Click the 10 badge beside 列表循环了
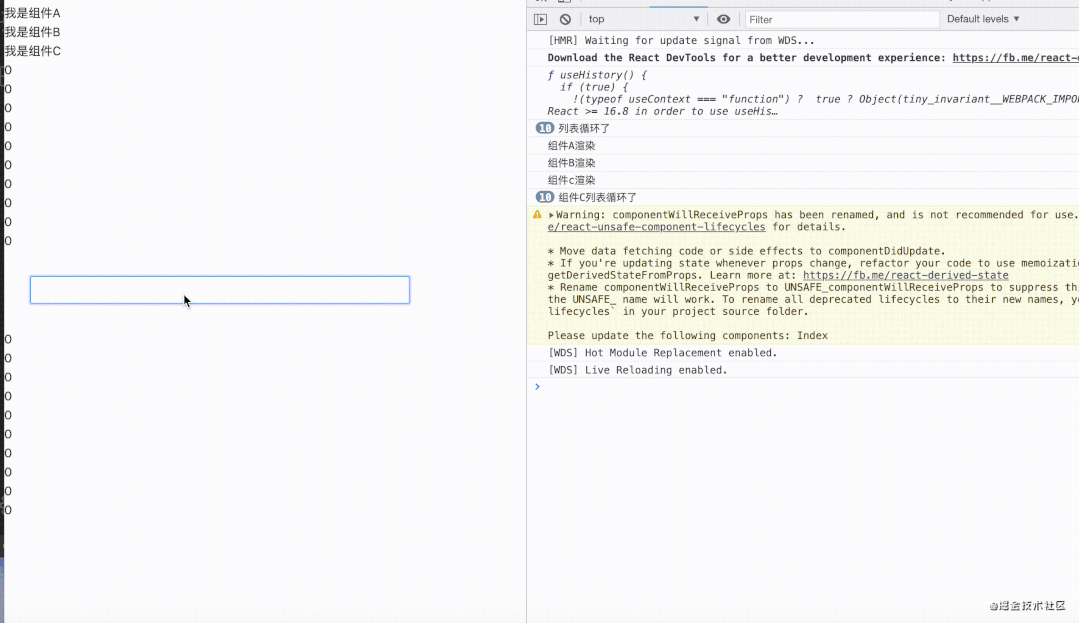The height and width of the screenshot is (623, 1079). tap(545, 128)
